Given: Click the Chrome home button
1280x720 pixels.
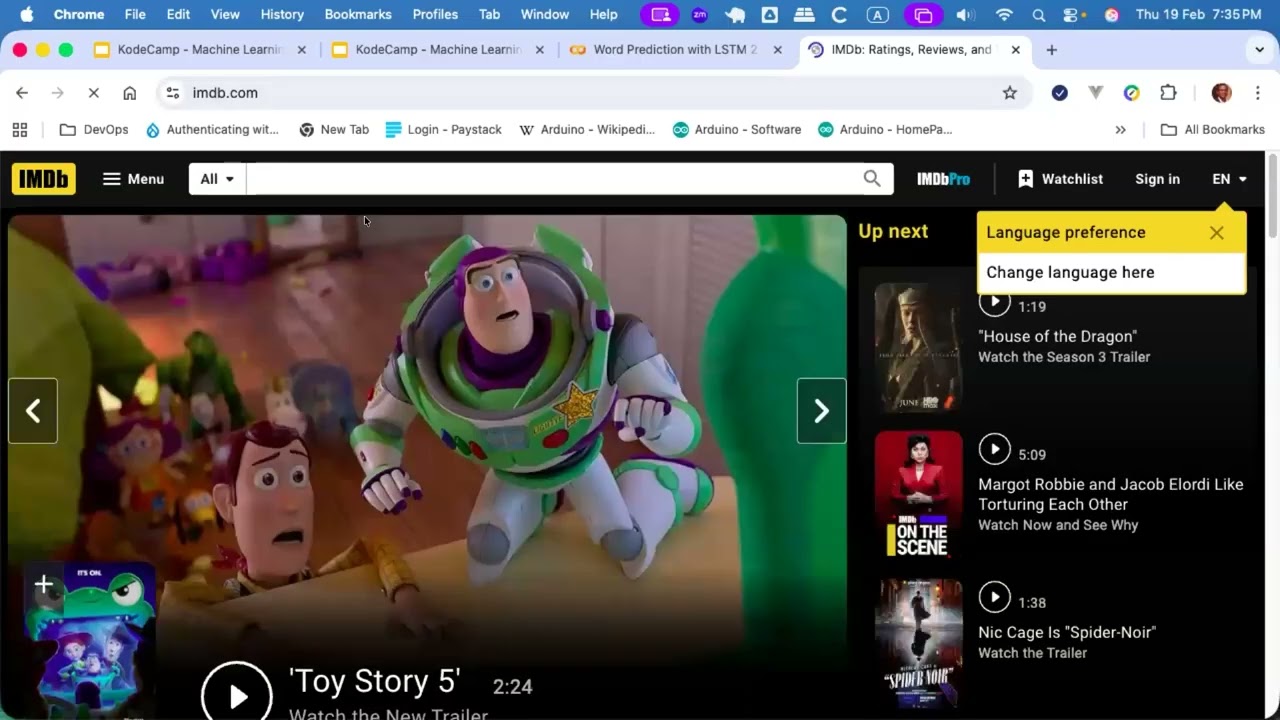Looking at the screenshot, I should [x=129, y=93].
